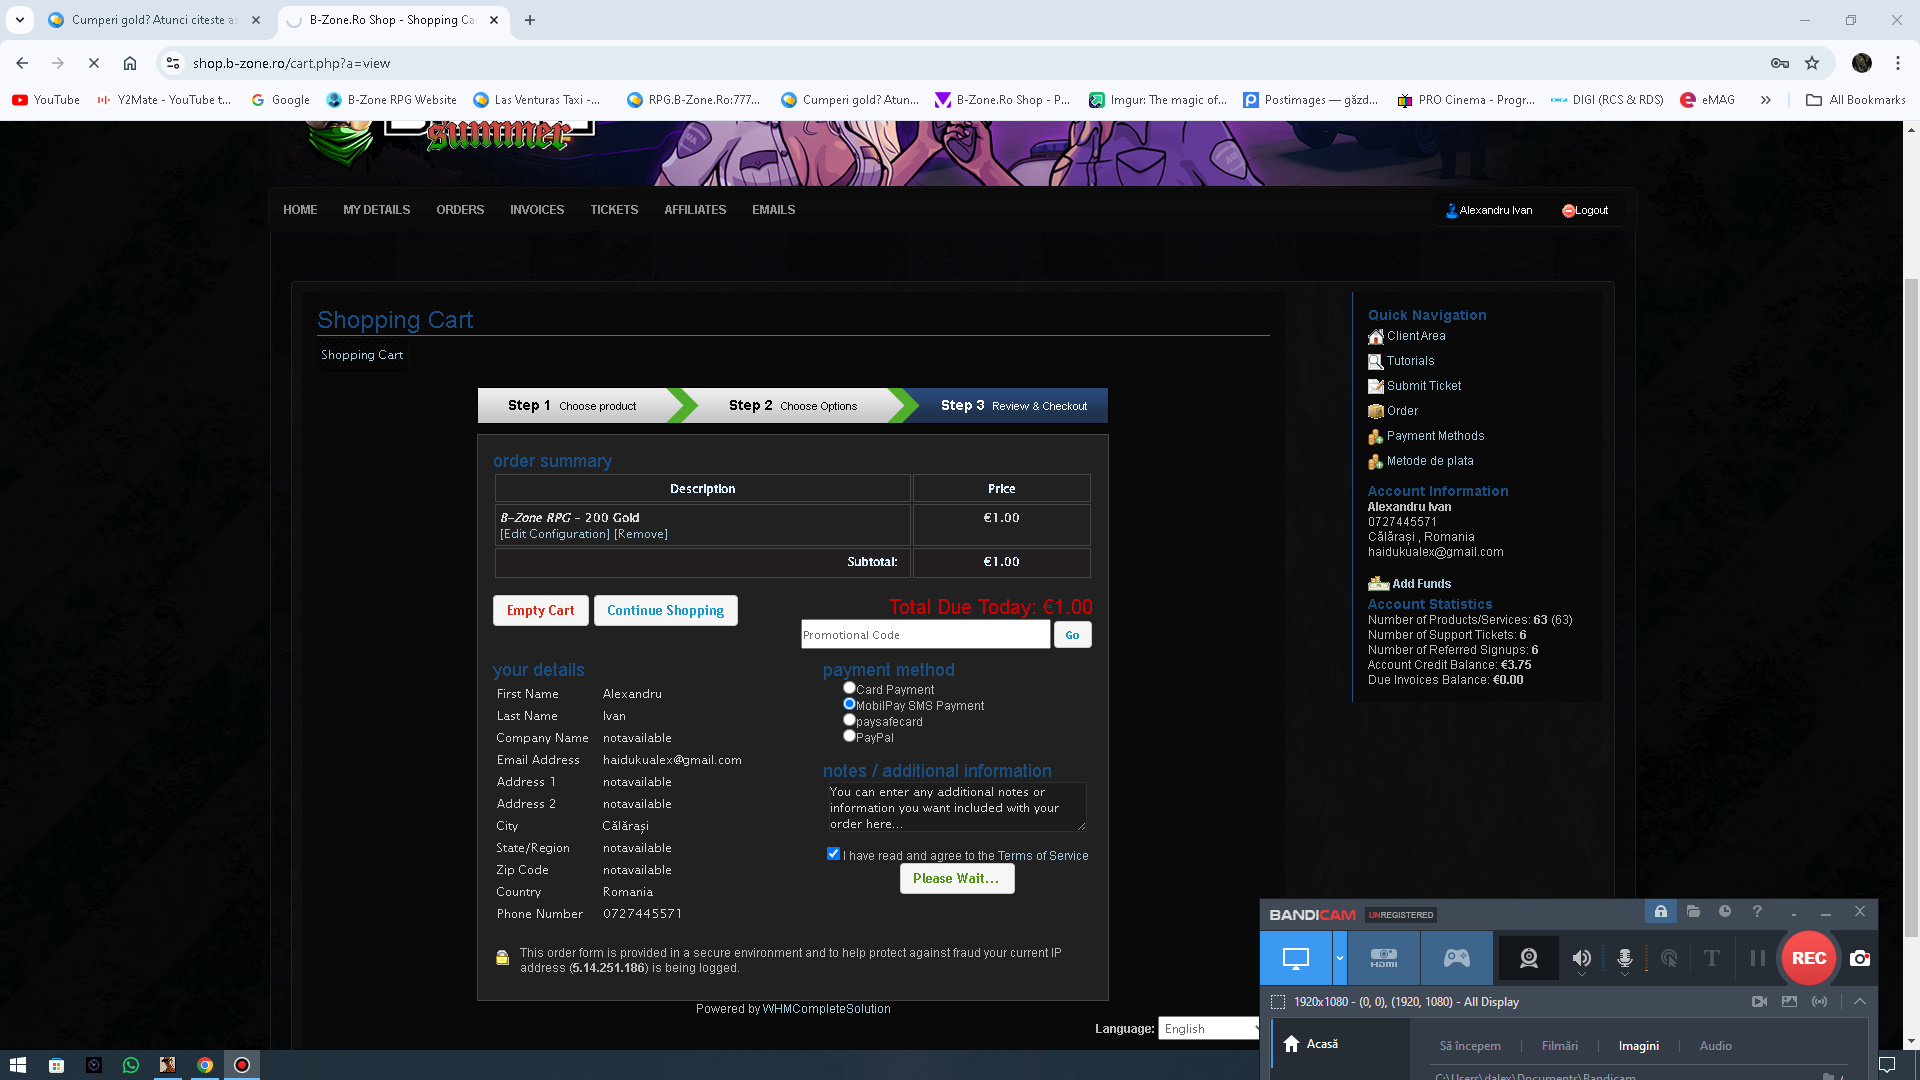Open Acasă home section in Bandicam
This screenshot has height=1080, width=1920.
[x=1311, y=1044]
